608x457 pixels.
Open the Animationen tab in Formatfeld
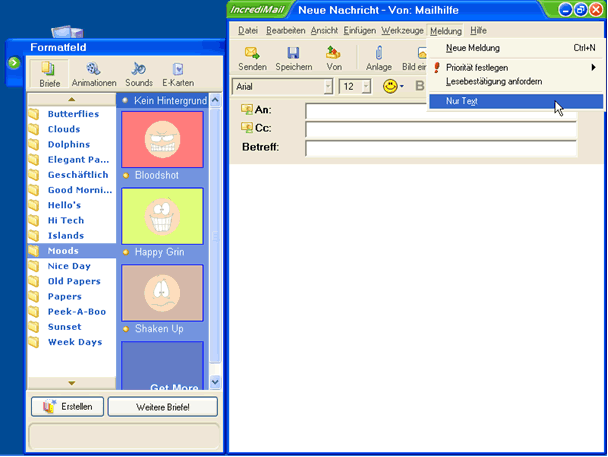94,74
